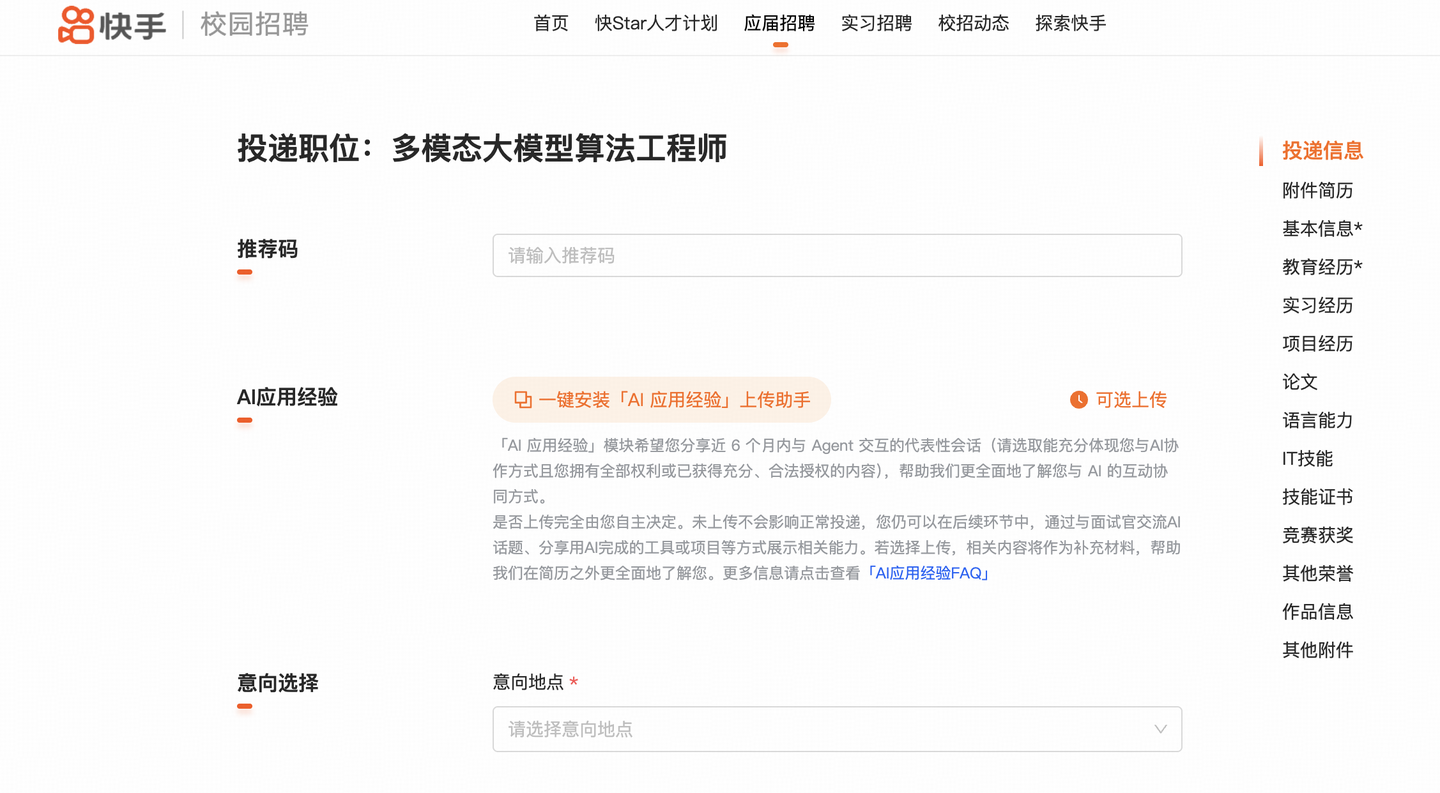Jump to 竞赛获奖 in the sidebar
This screenshot has width=1440, height=793.
[x=1317, y=535]
